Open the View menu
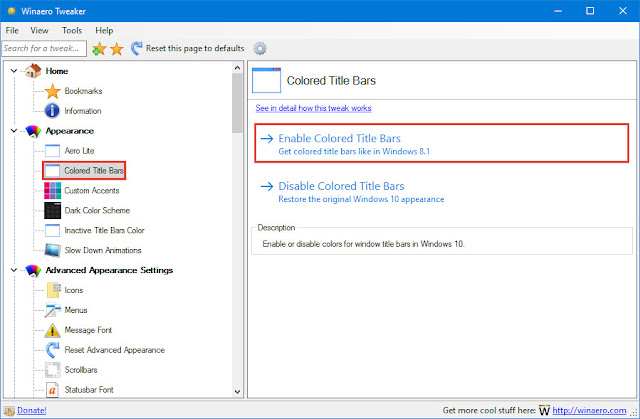The width and height of the screenshot is (640, 419). click(39, 31)
